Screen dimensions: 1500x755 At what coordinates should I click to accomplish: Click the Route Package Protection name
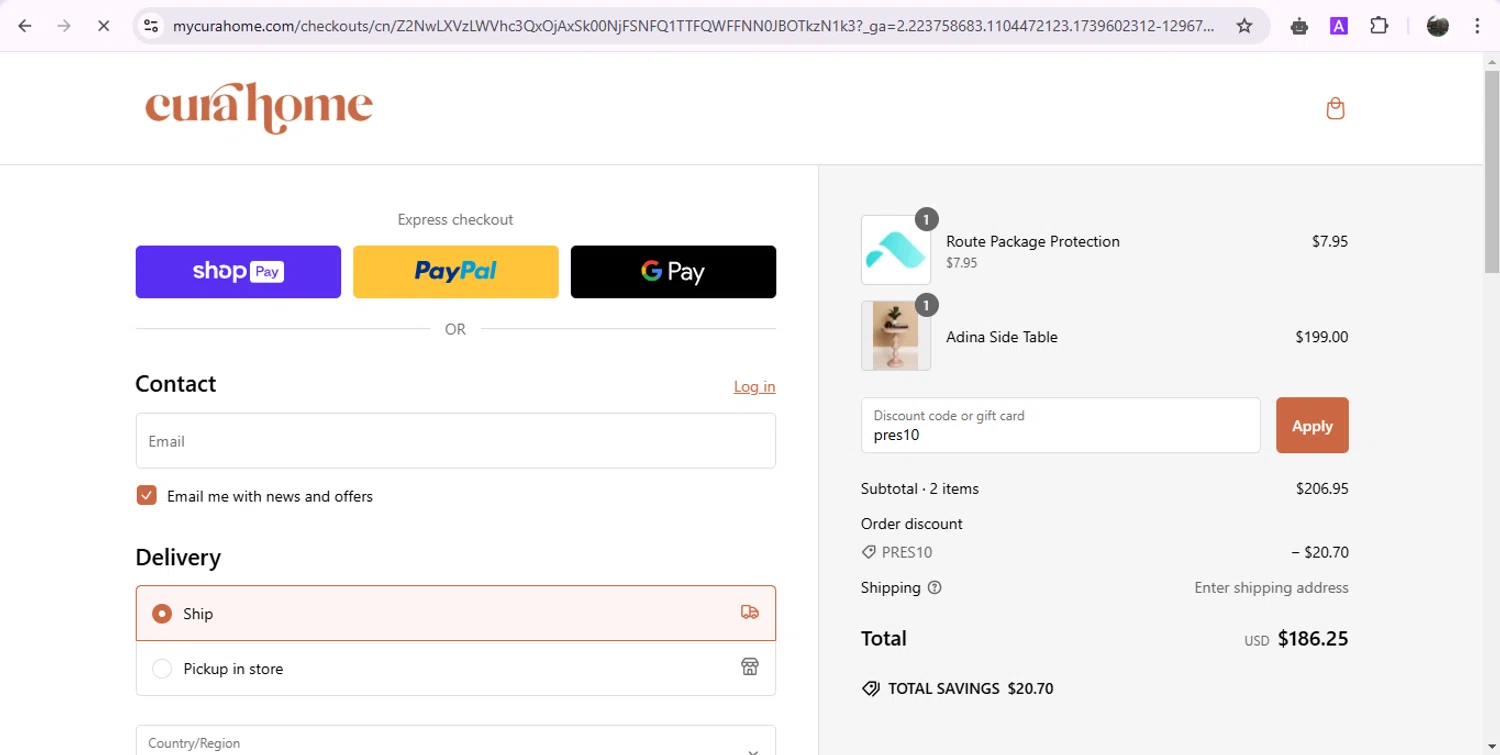coord(1032,241)
